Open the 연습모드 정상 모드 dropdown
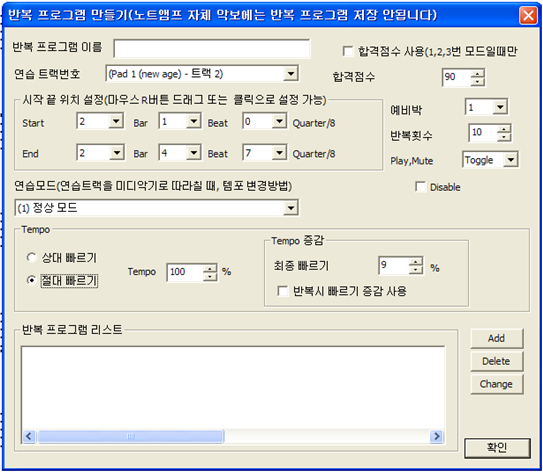The width and height of the screenshot is (543, 475). point(291,208)
